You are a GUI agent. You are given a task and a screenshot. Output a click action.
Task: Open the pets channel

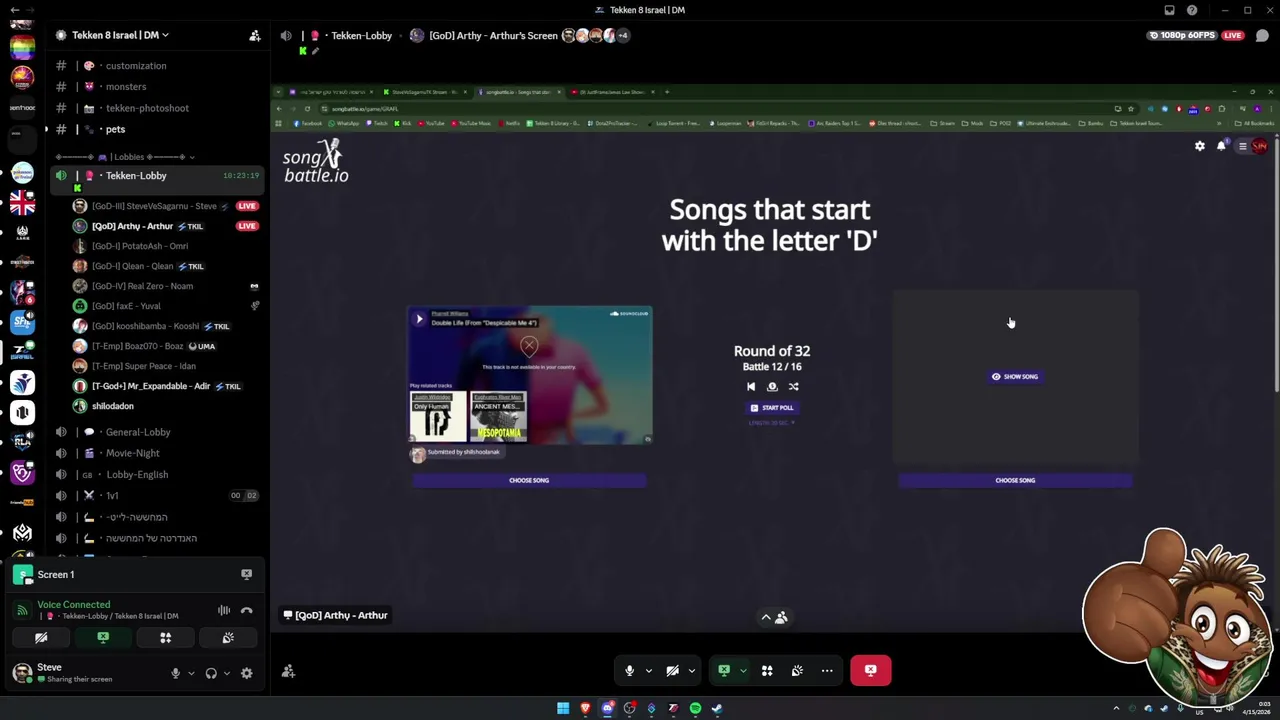[x=116, y=129]
